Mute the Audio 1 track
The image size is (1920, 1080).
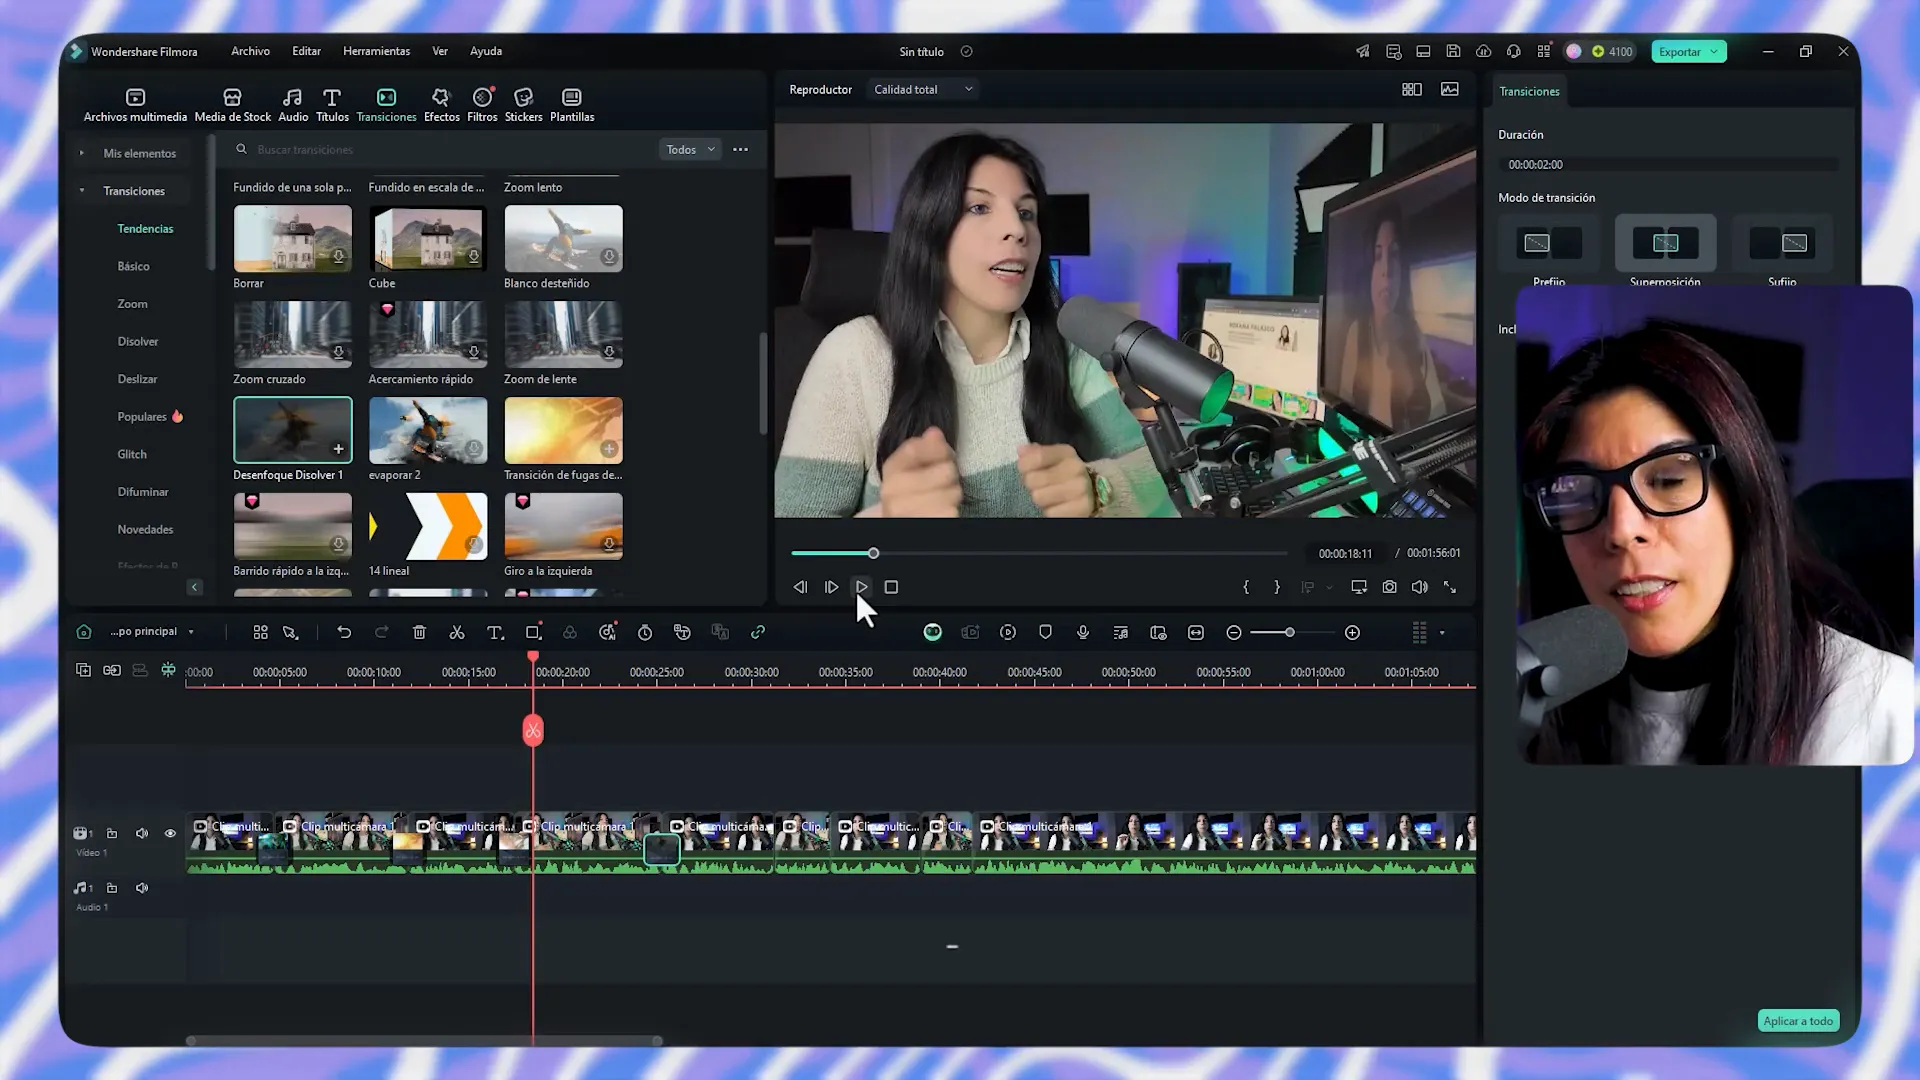click(x=142, y=889)
